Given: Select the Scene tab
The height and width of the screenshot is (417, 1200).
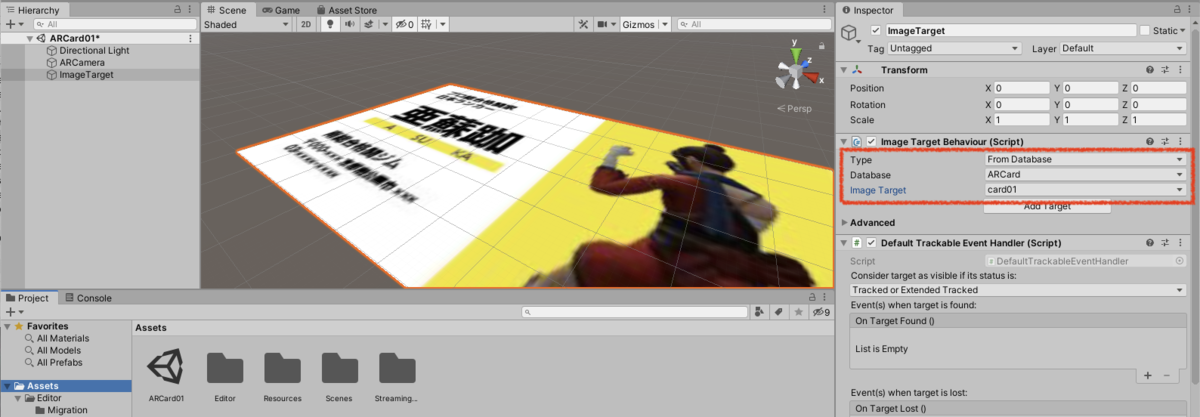Looking at the screenshot, I should click(x=228, y=9).
